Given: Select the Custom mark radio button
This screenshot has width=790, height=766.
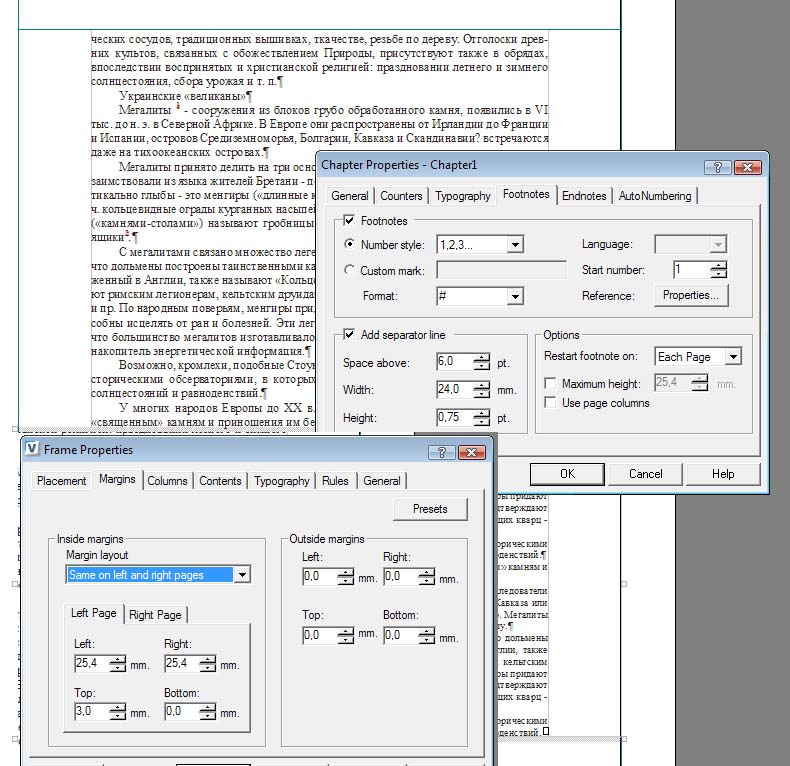Looking at the screenshot, I should [349, 270].
